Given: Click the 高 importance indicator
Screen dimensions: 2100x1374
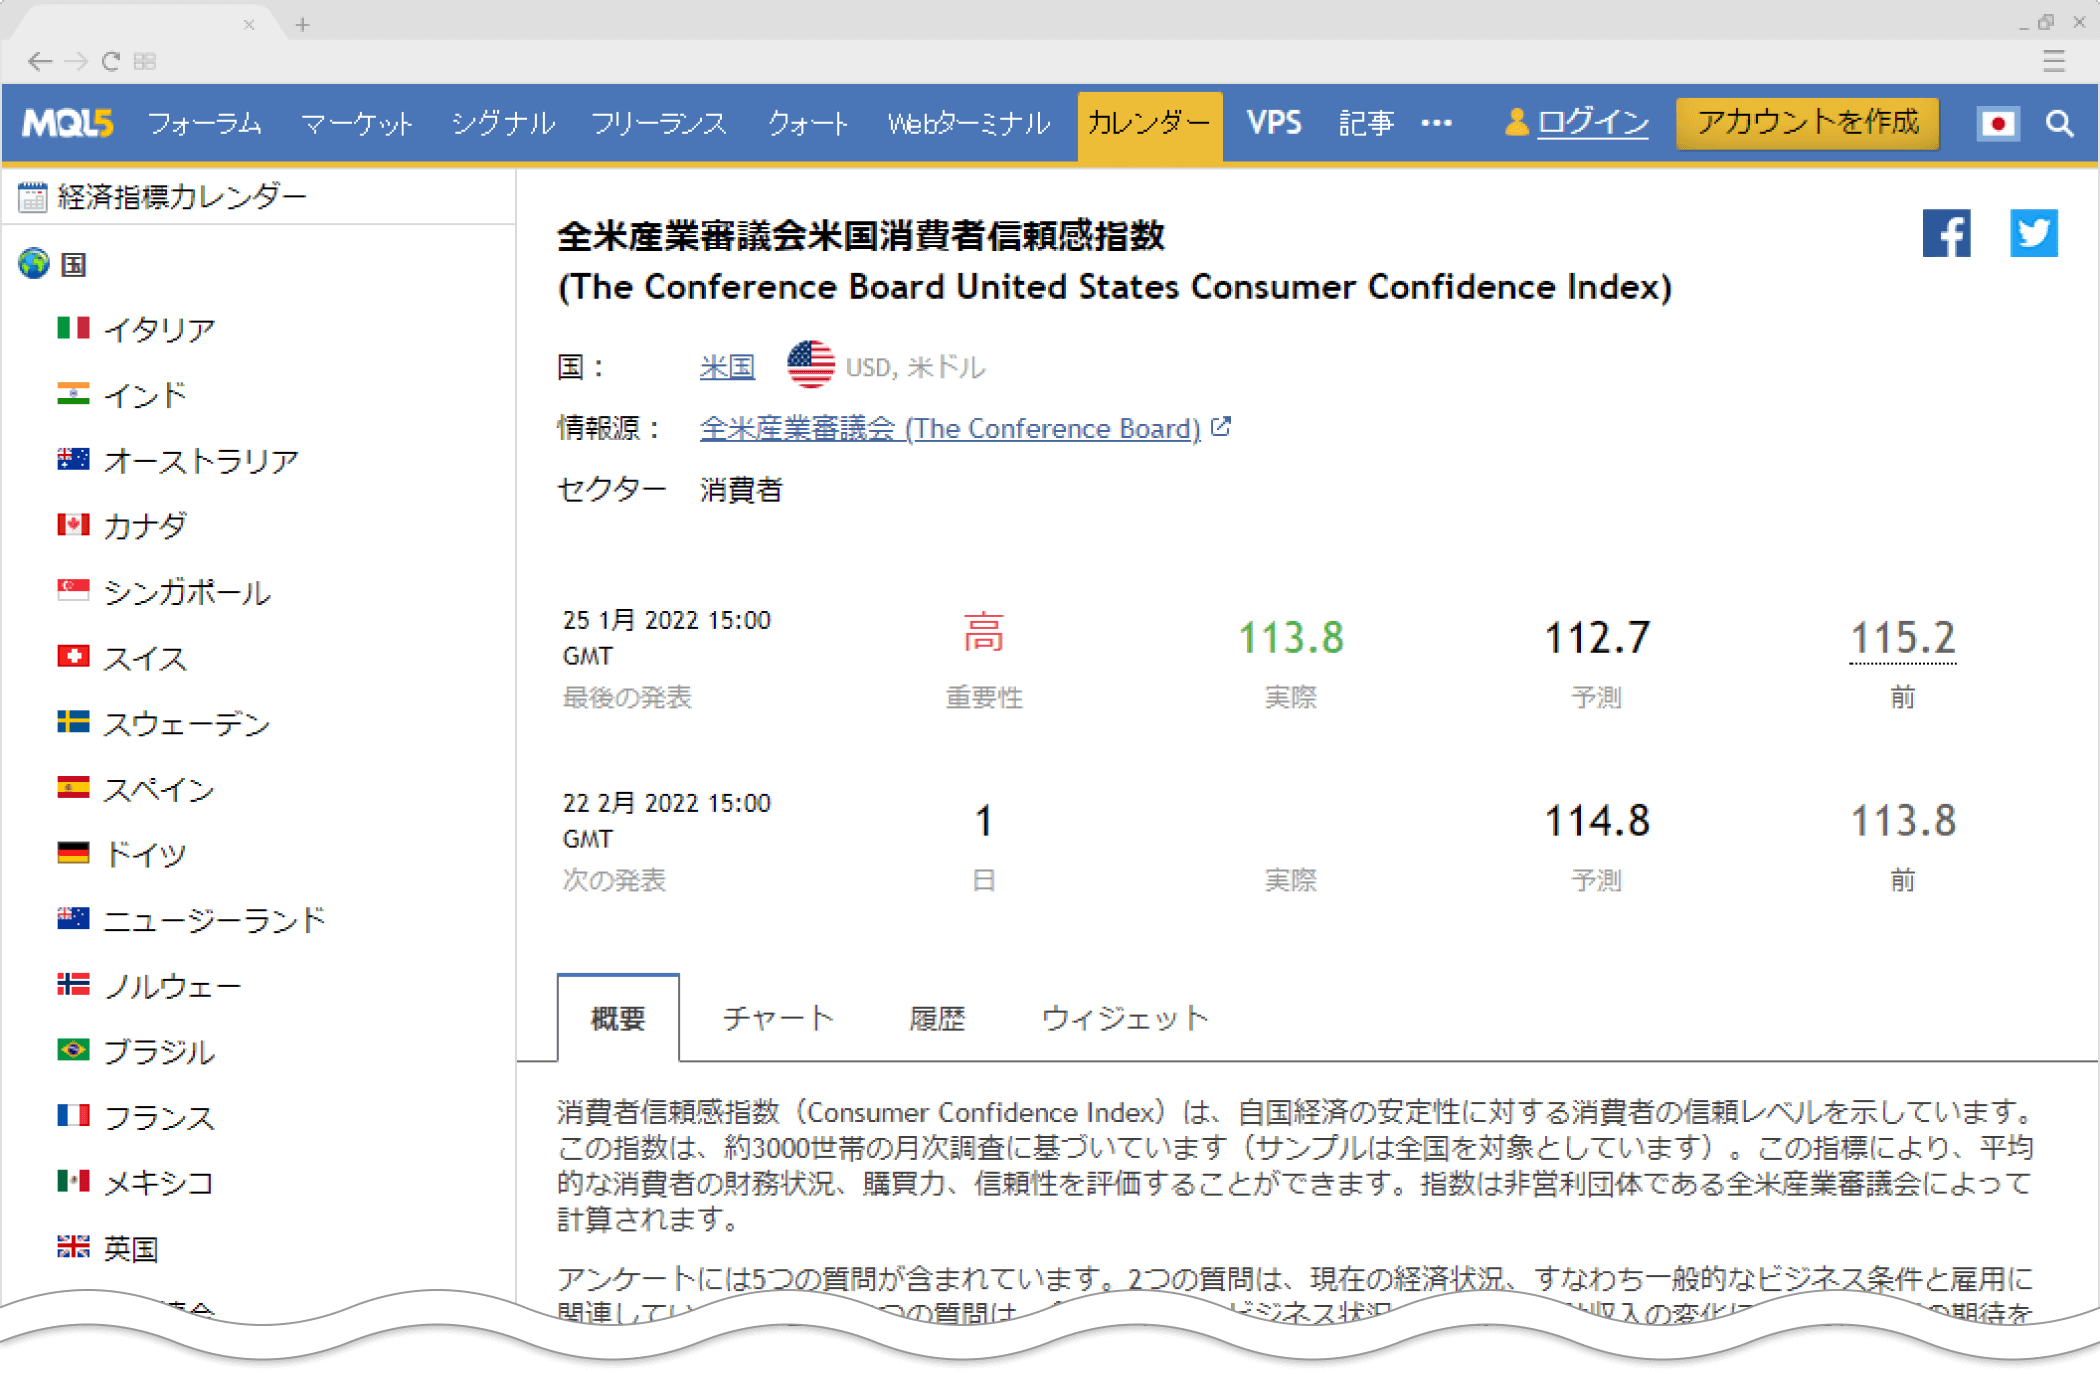Looking at the screenshot, I should 984,634.
